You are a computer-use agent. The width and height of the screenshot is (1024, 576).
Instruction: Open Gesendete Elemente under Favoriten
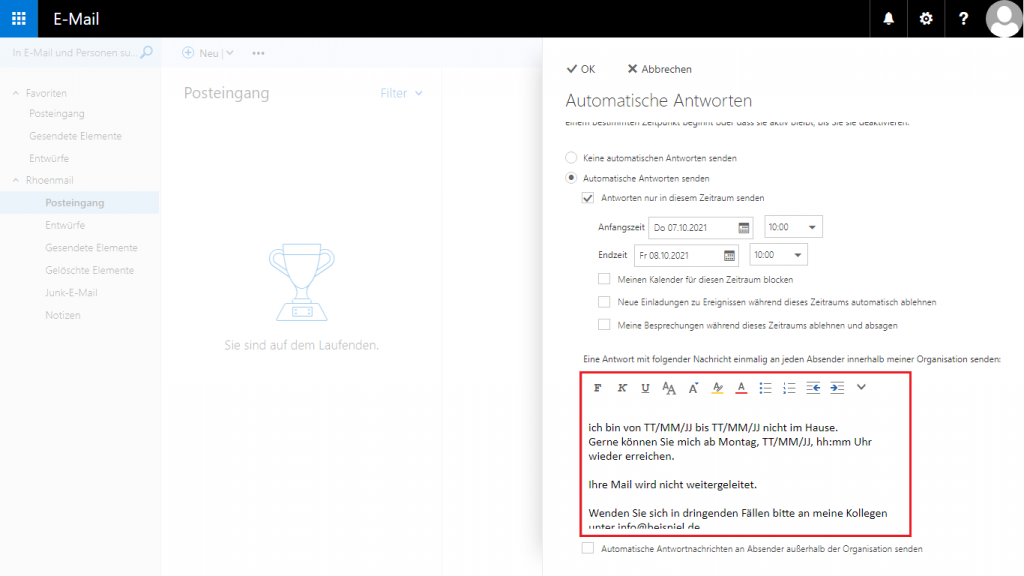75,136
